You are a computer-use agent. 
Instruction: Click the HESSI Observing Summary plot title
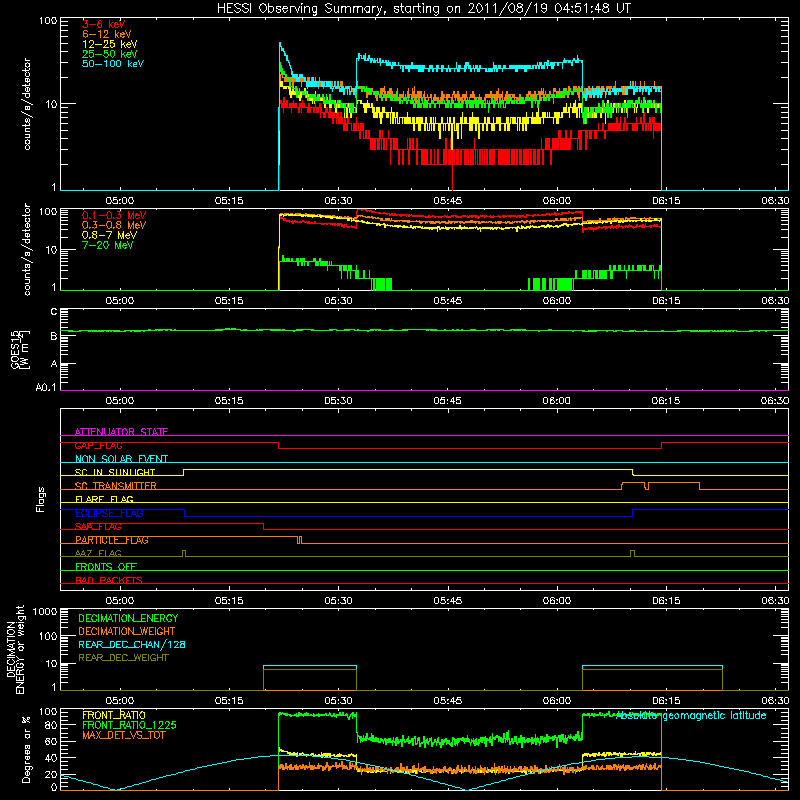pos(424,9)
